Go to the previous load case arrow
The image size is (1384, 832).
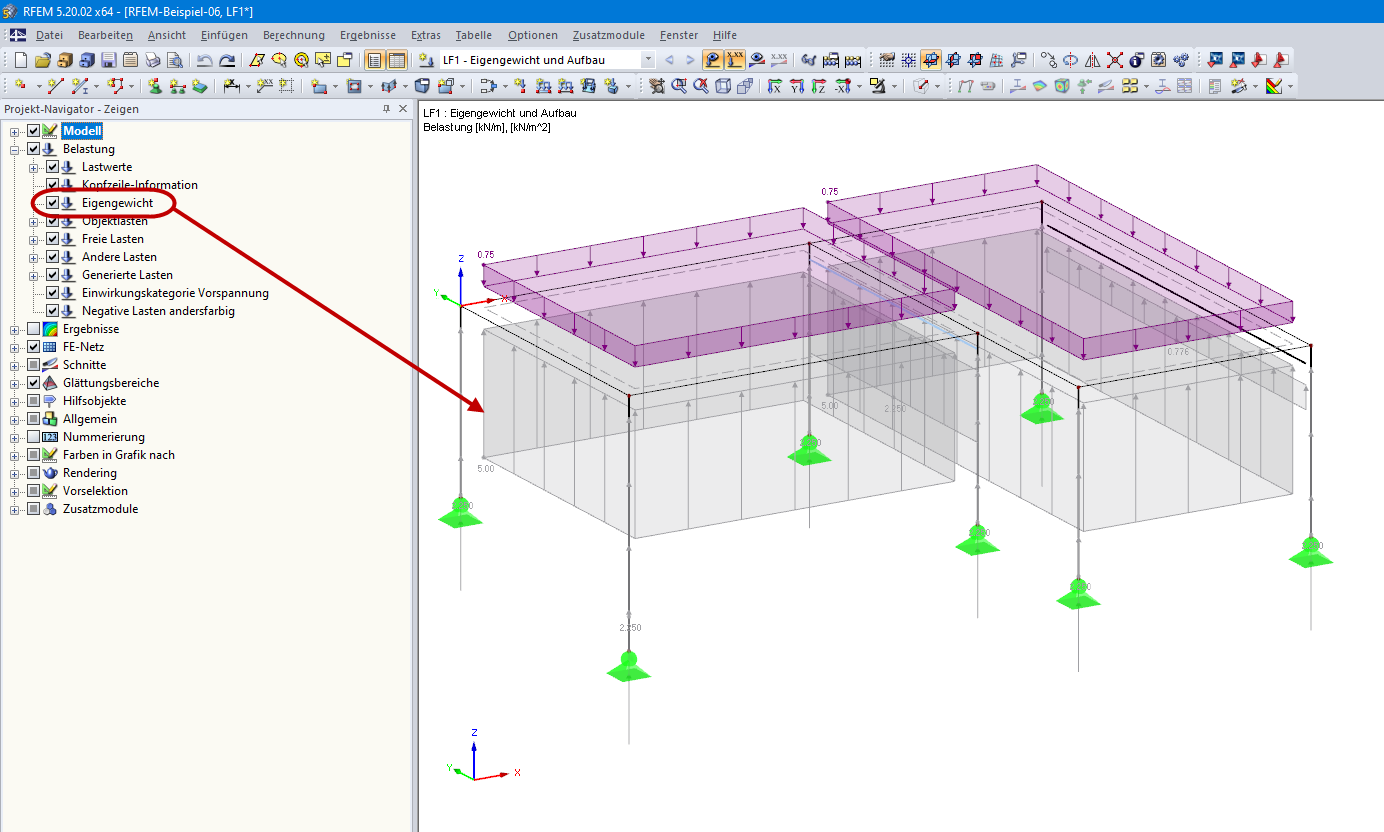[669, 60]
